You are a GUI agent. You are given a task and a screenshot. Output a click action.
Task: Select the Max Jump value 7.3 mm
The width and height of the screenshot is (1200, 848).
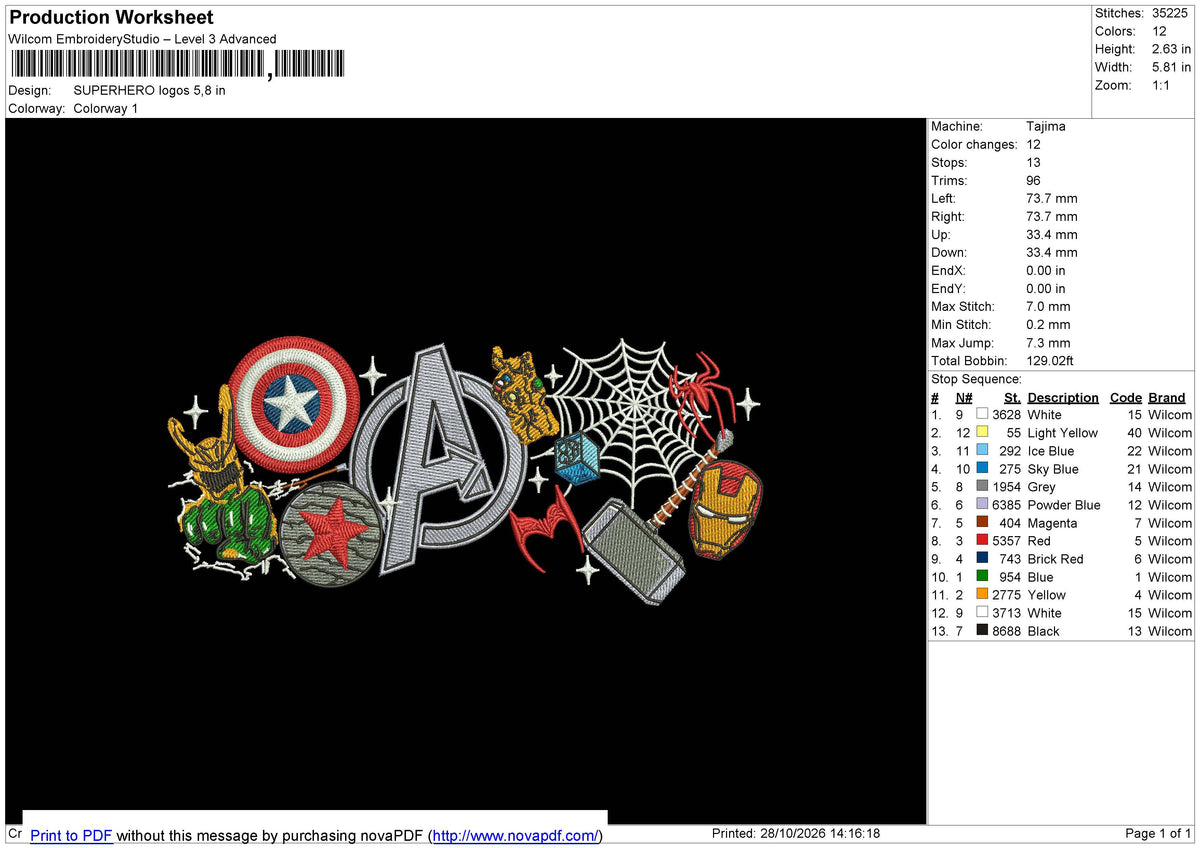pos(1048,342)
